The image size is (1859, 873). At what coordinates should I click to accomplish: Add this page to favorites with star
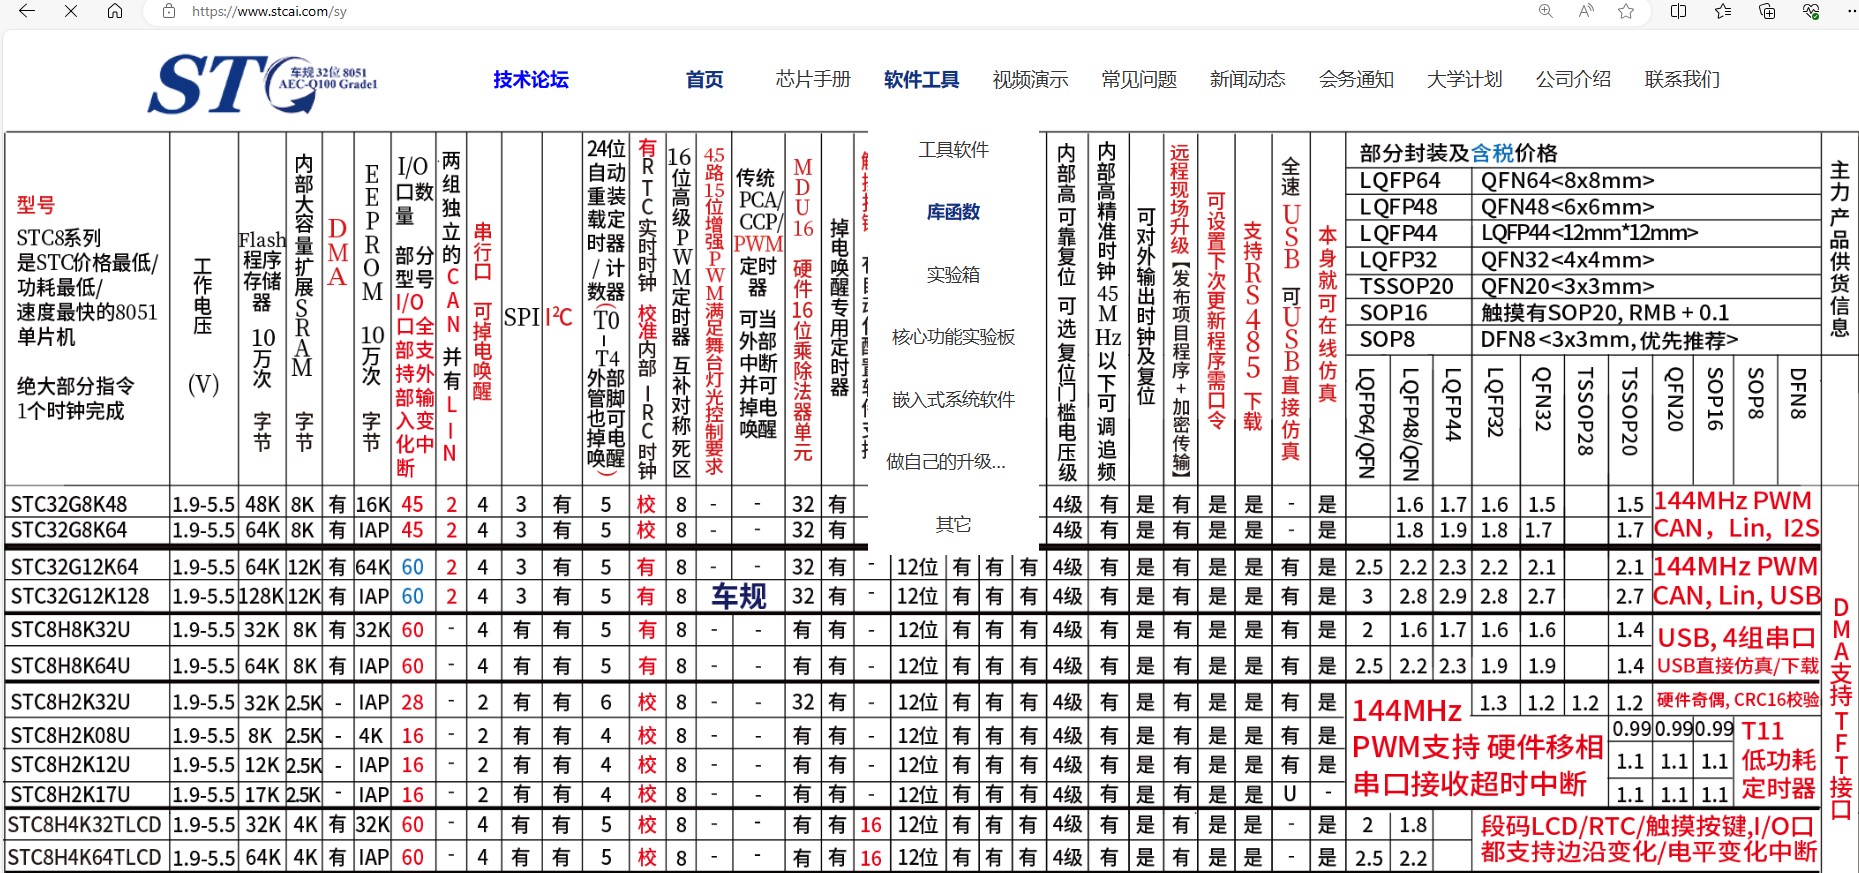tap(1626, 11)
